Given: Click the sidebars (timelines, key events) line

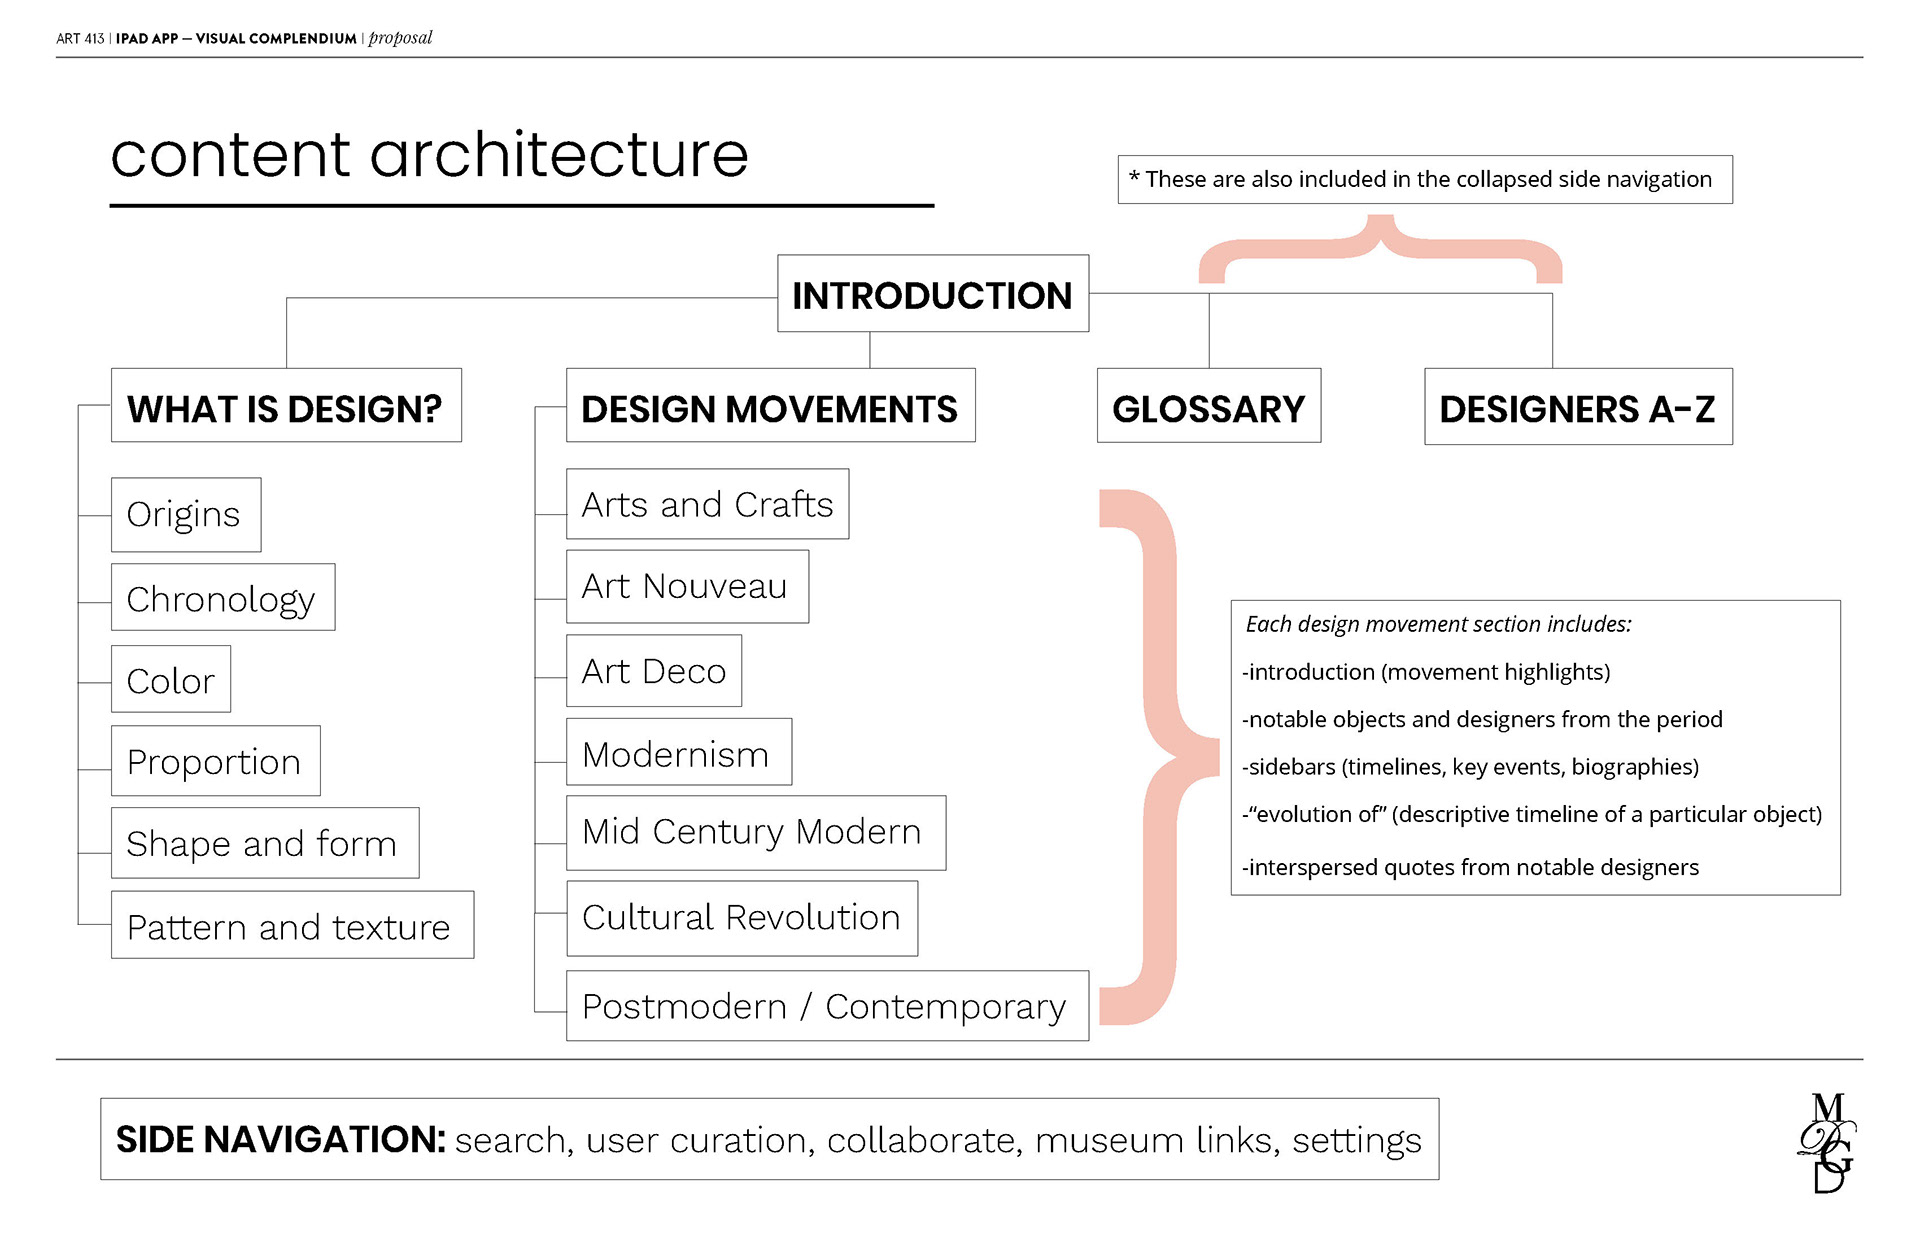Looking at the screenshot, I should click(1470, 767).
